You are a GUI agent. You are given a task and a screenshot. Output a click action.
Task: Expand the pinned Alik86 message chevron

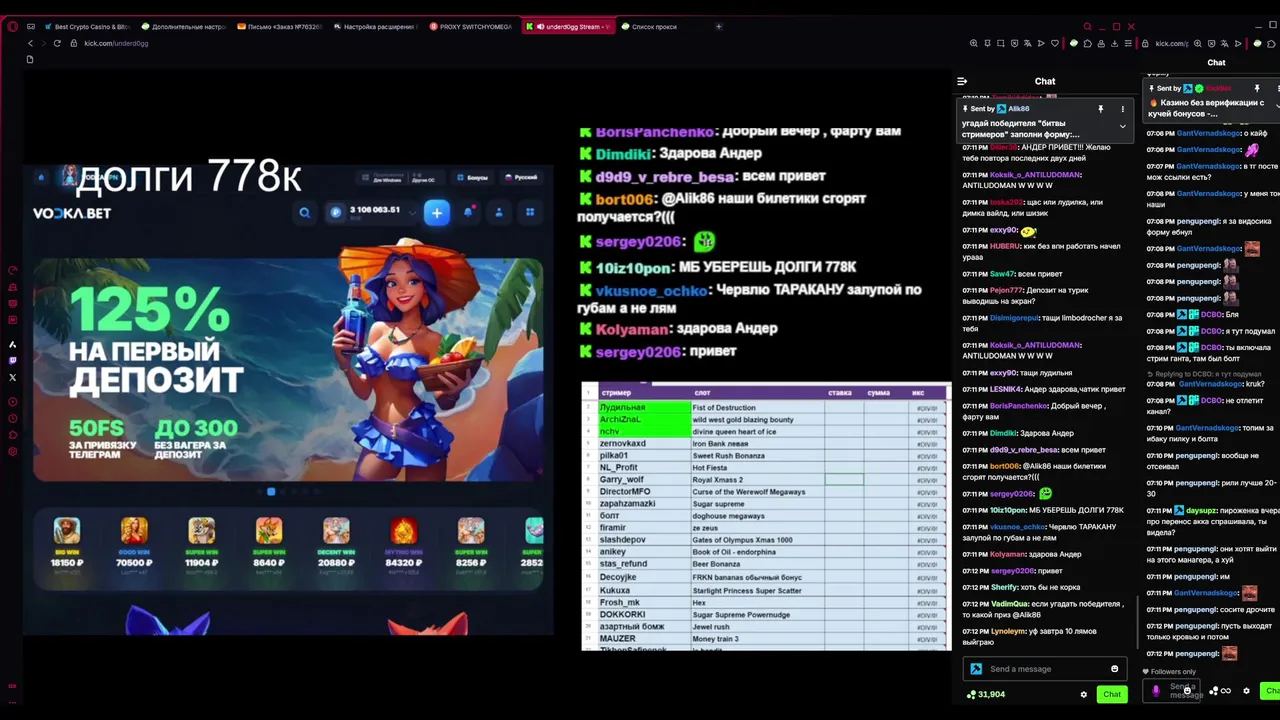click(x=1122, y=127)
